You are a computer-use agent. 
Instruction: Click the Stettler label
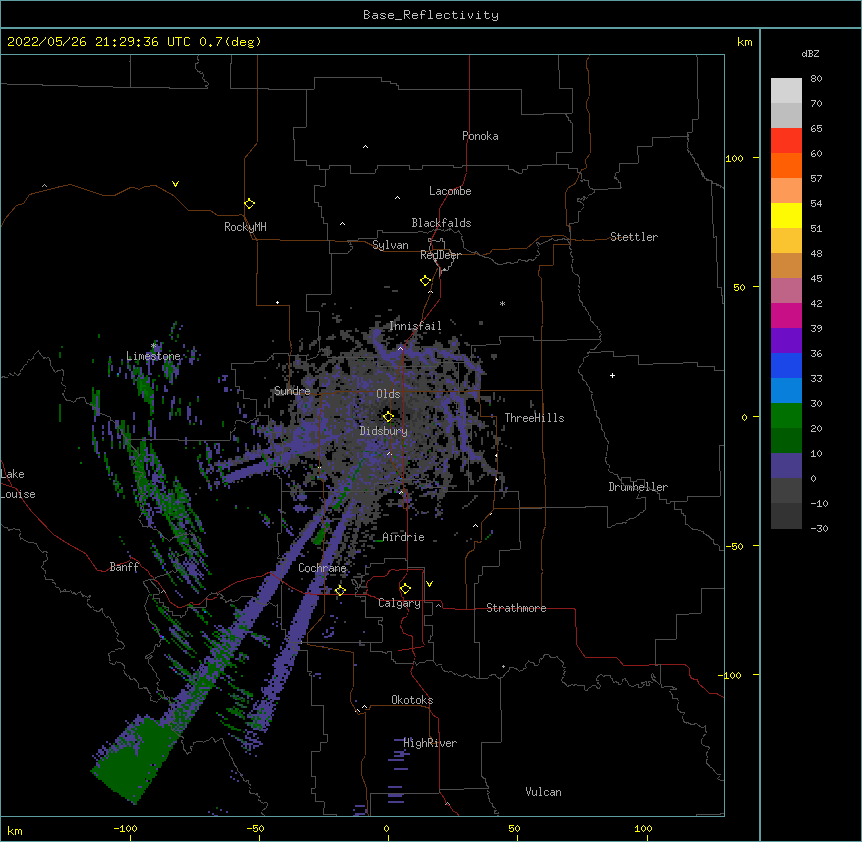tap(634, 237)
